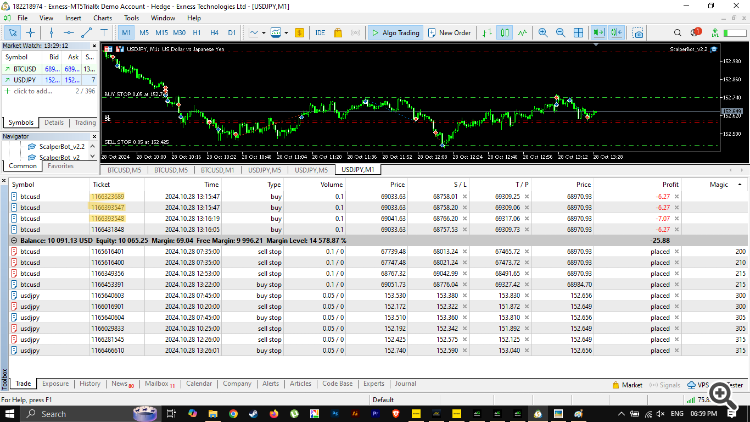Draw a vertical line
This screenshot has width=750, height=422.
pyautogui.click(x=51, y=33)
